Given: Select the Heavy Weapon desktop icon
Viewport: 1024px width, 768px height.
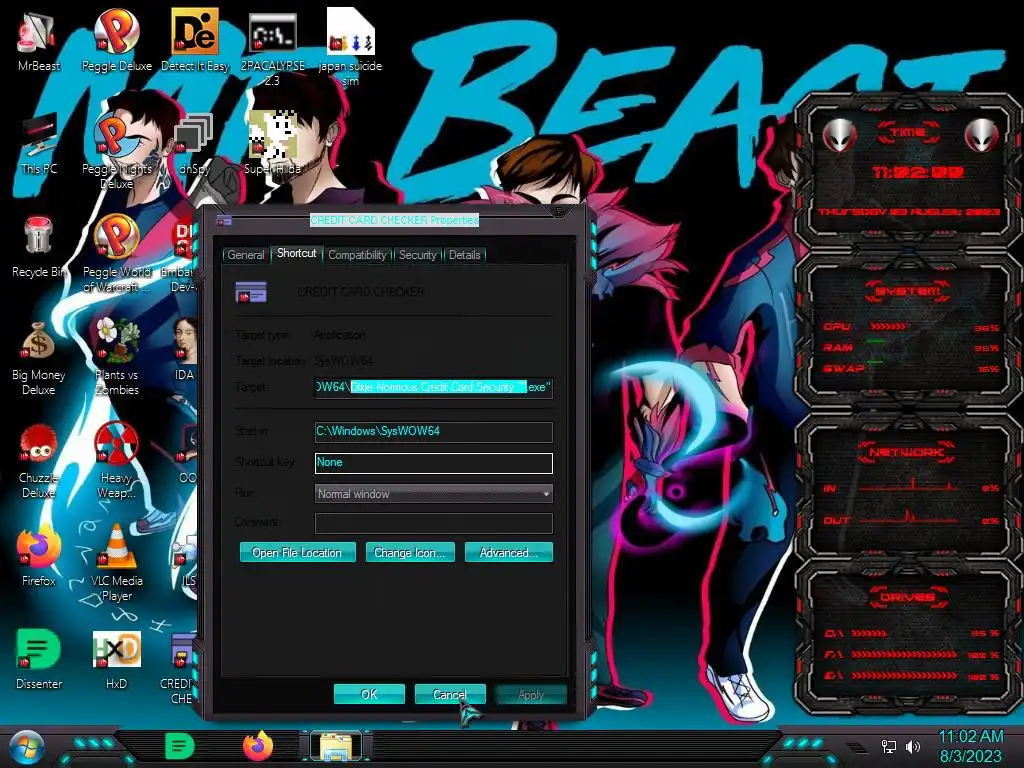Looking at the screenshot, I should point(116,458).
